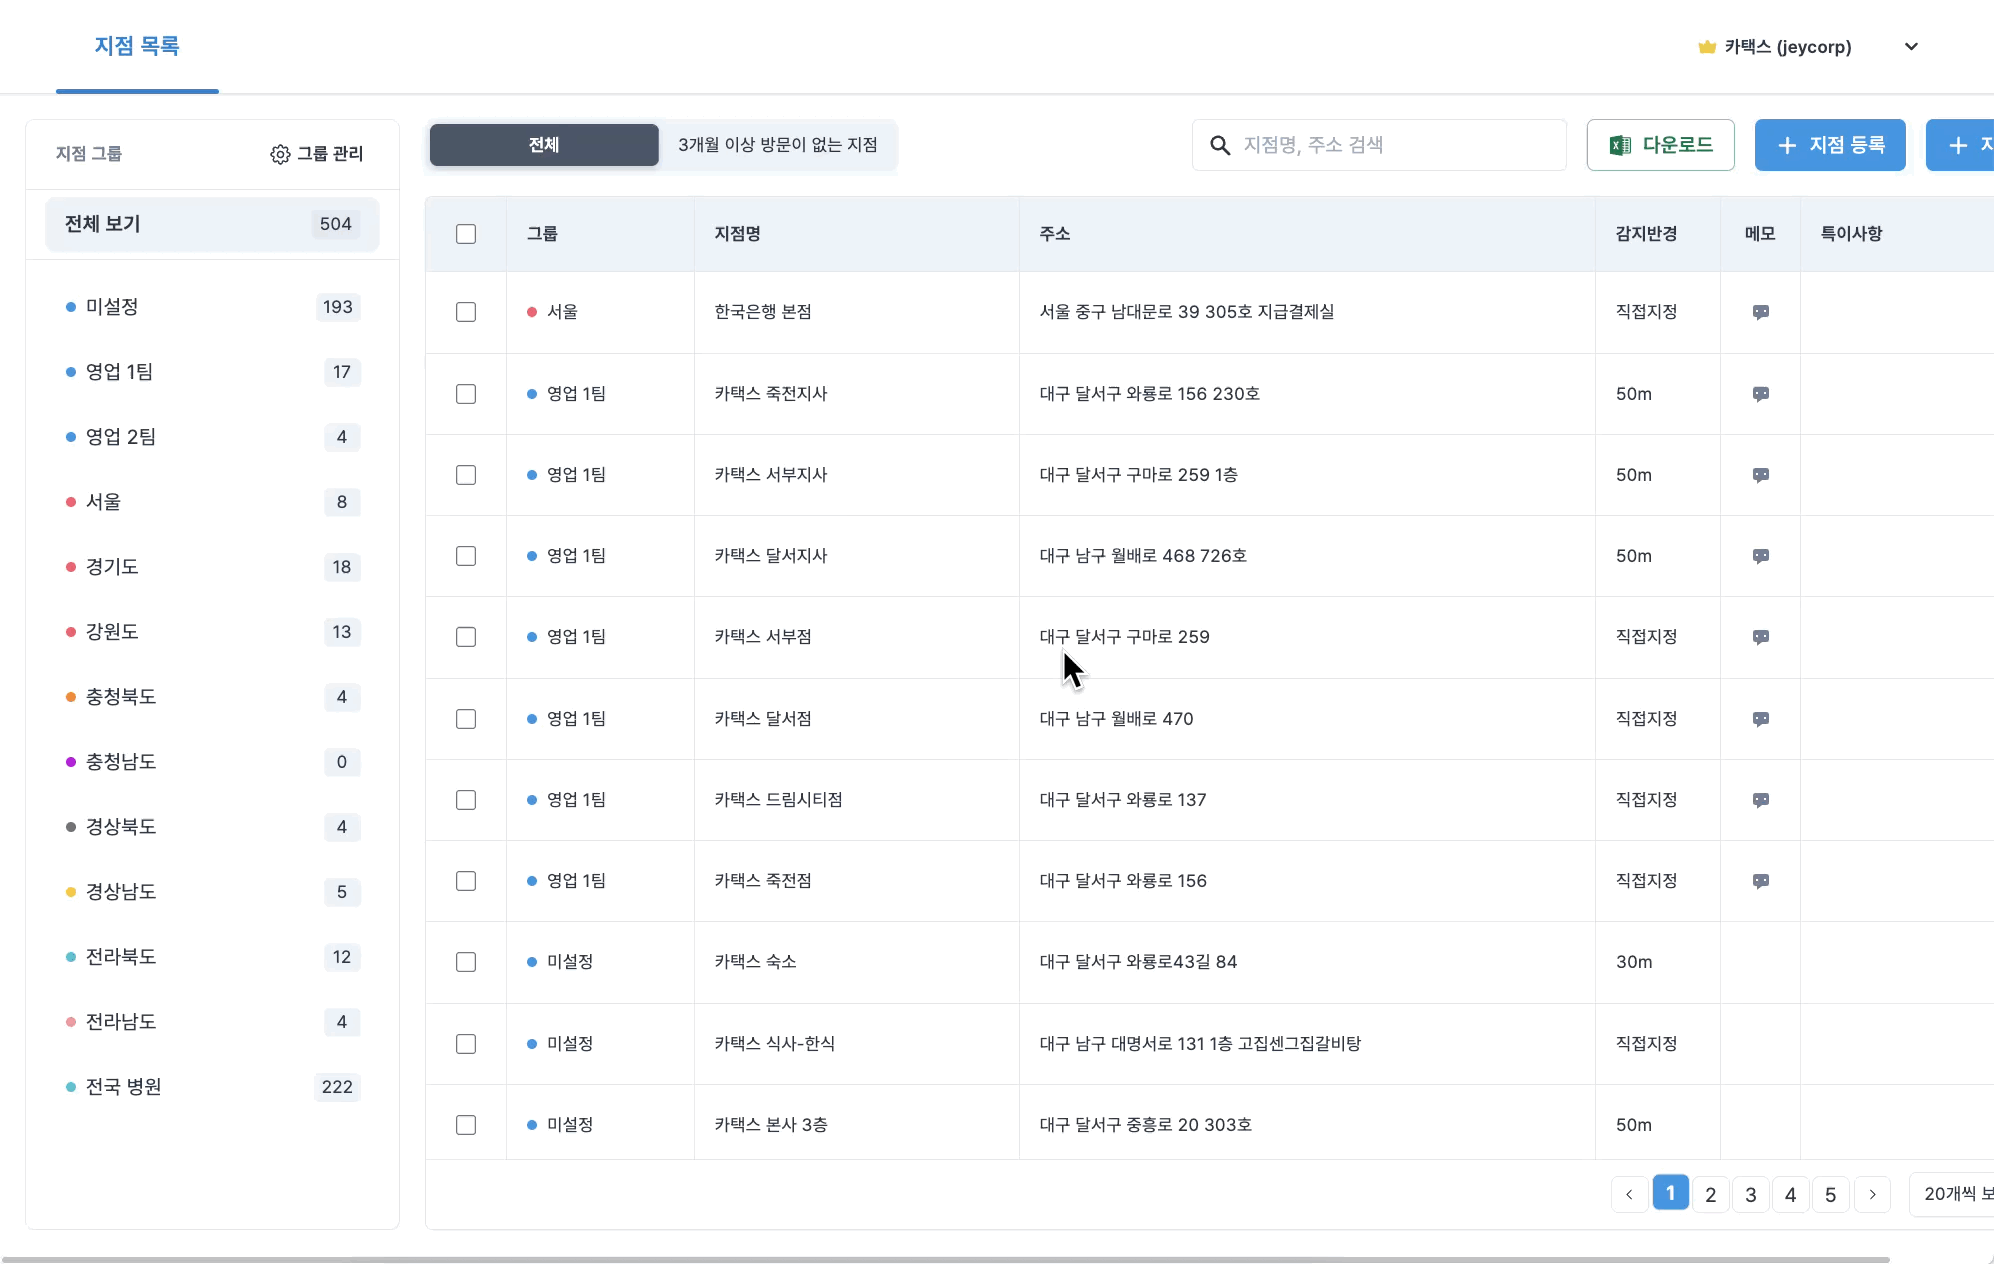
Task: Select the 지점 목록 tab
Action: coord(137,46)
